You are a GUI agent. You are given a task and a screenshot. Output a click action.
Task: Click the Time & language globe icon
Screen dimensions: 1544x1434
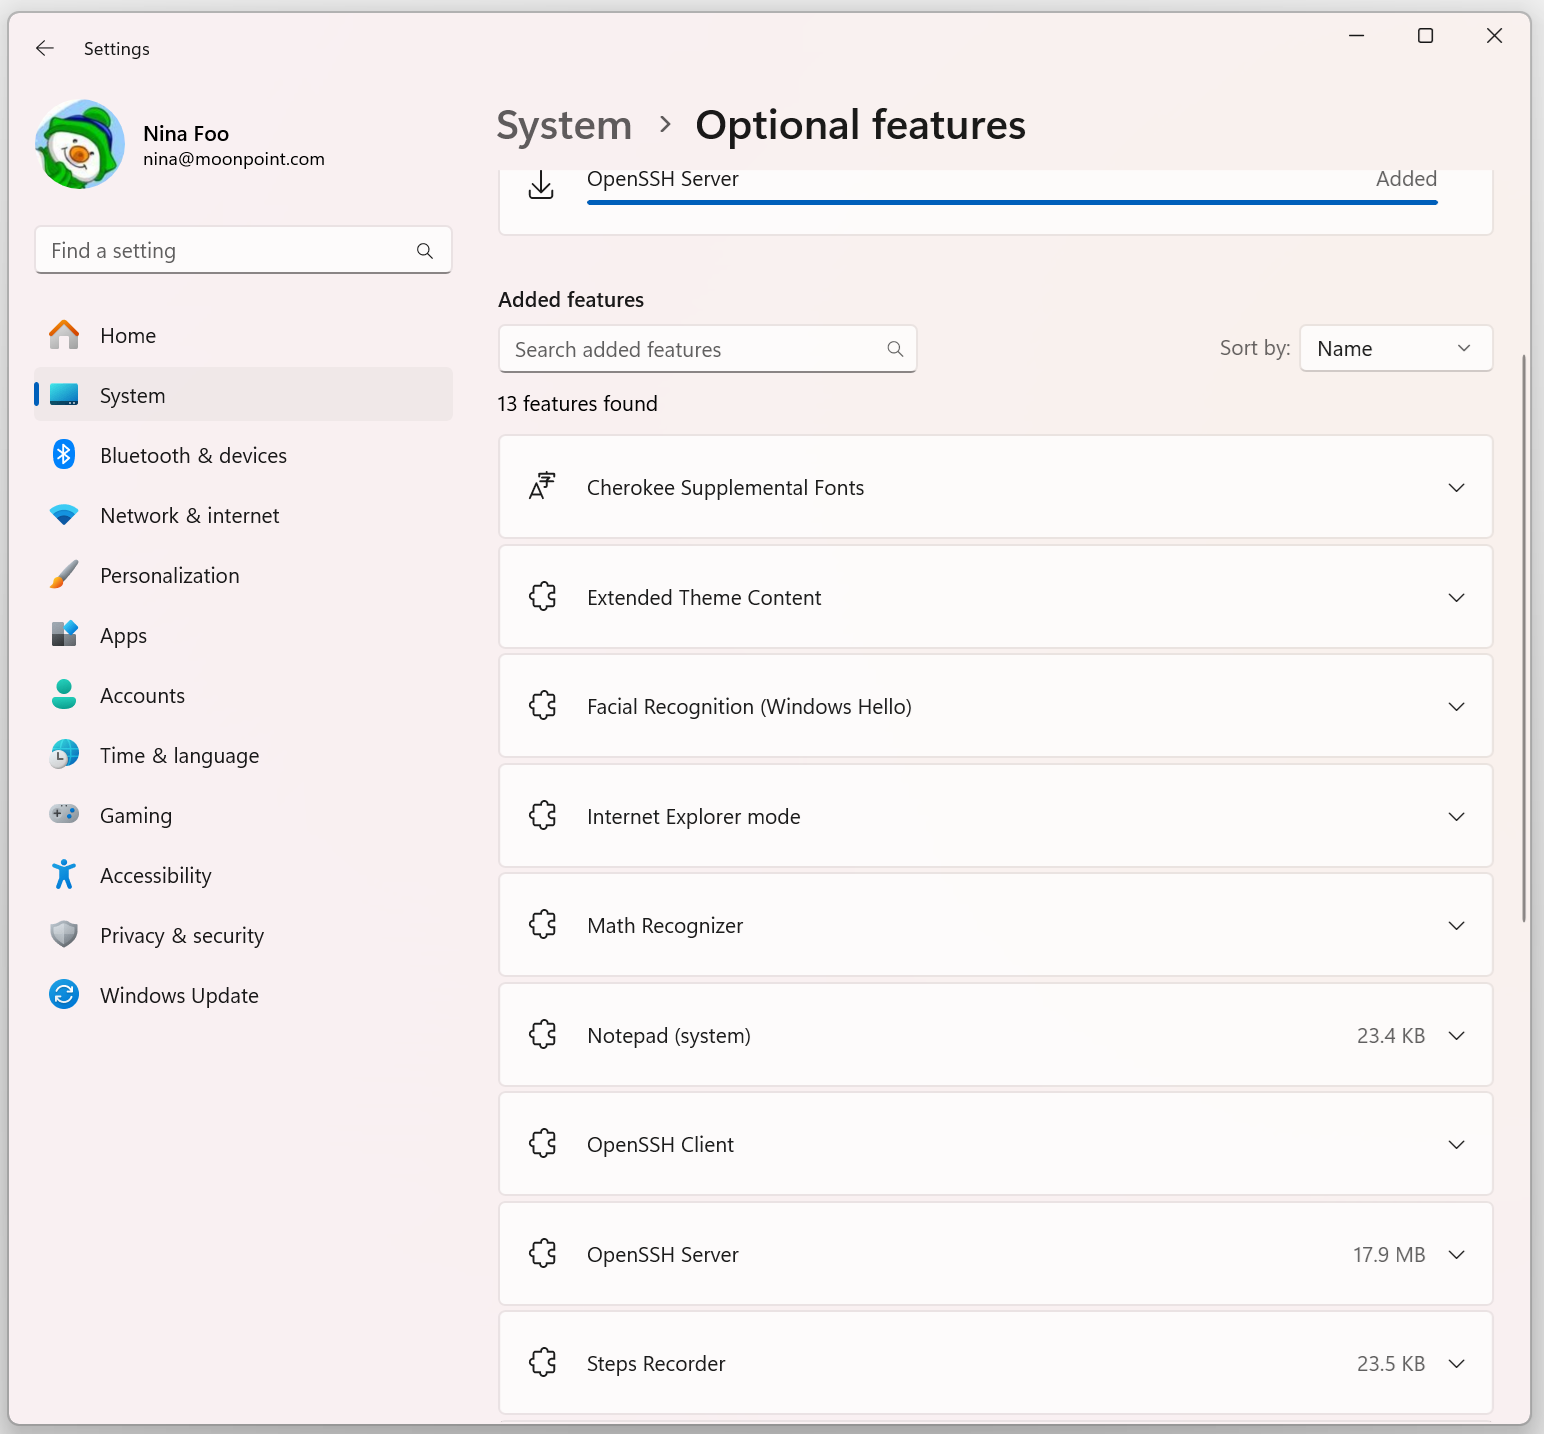point(64,755)
